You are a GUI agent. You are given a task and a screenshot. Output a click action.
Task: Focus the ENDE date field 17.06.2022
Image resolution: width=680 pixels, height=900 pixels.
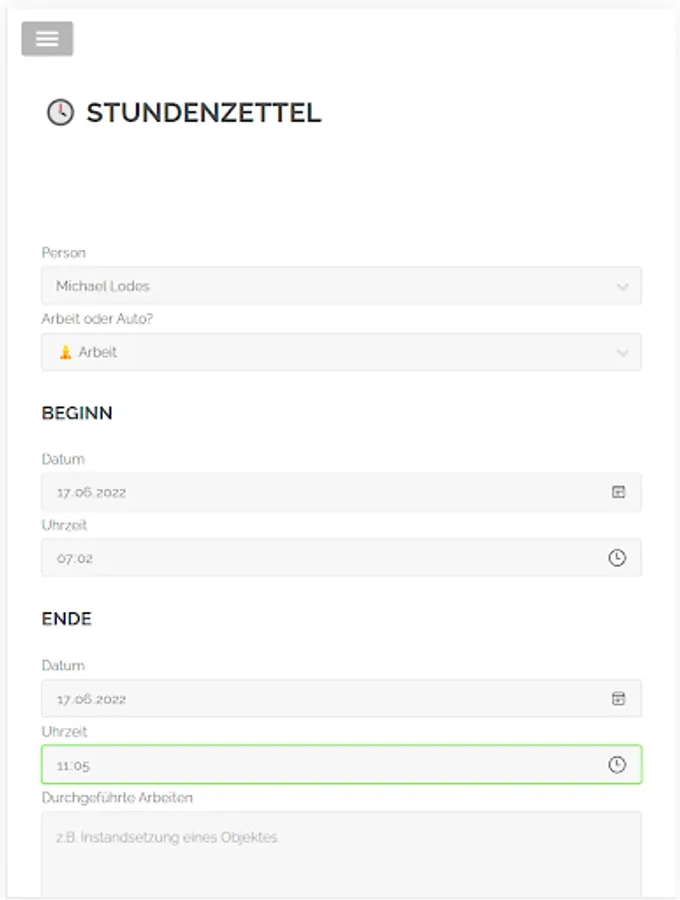click(300, 698)
